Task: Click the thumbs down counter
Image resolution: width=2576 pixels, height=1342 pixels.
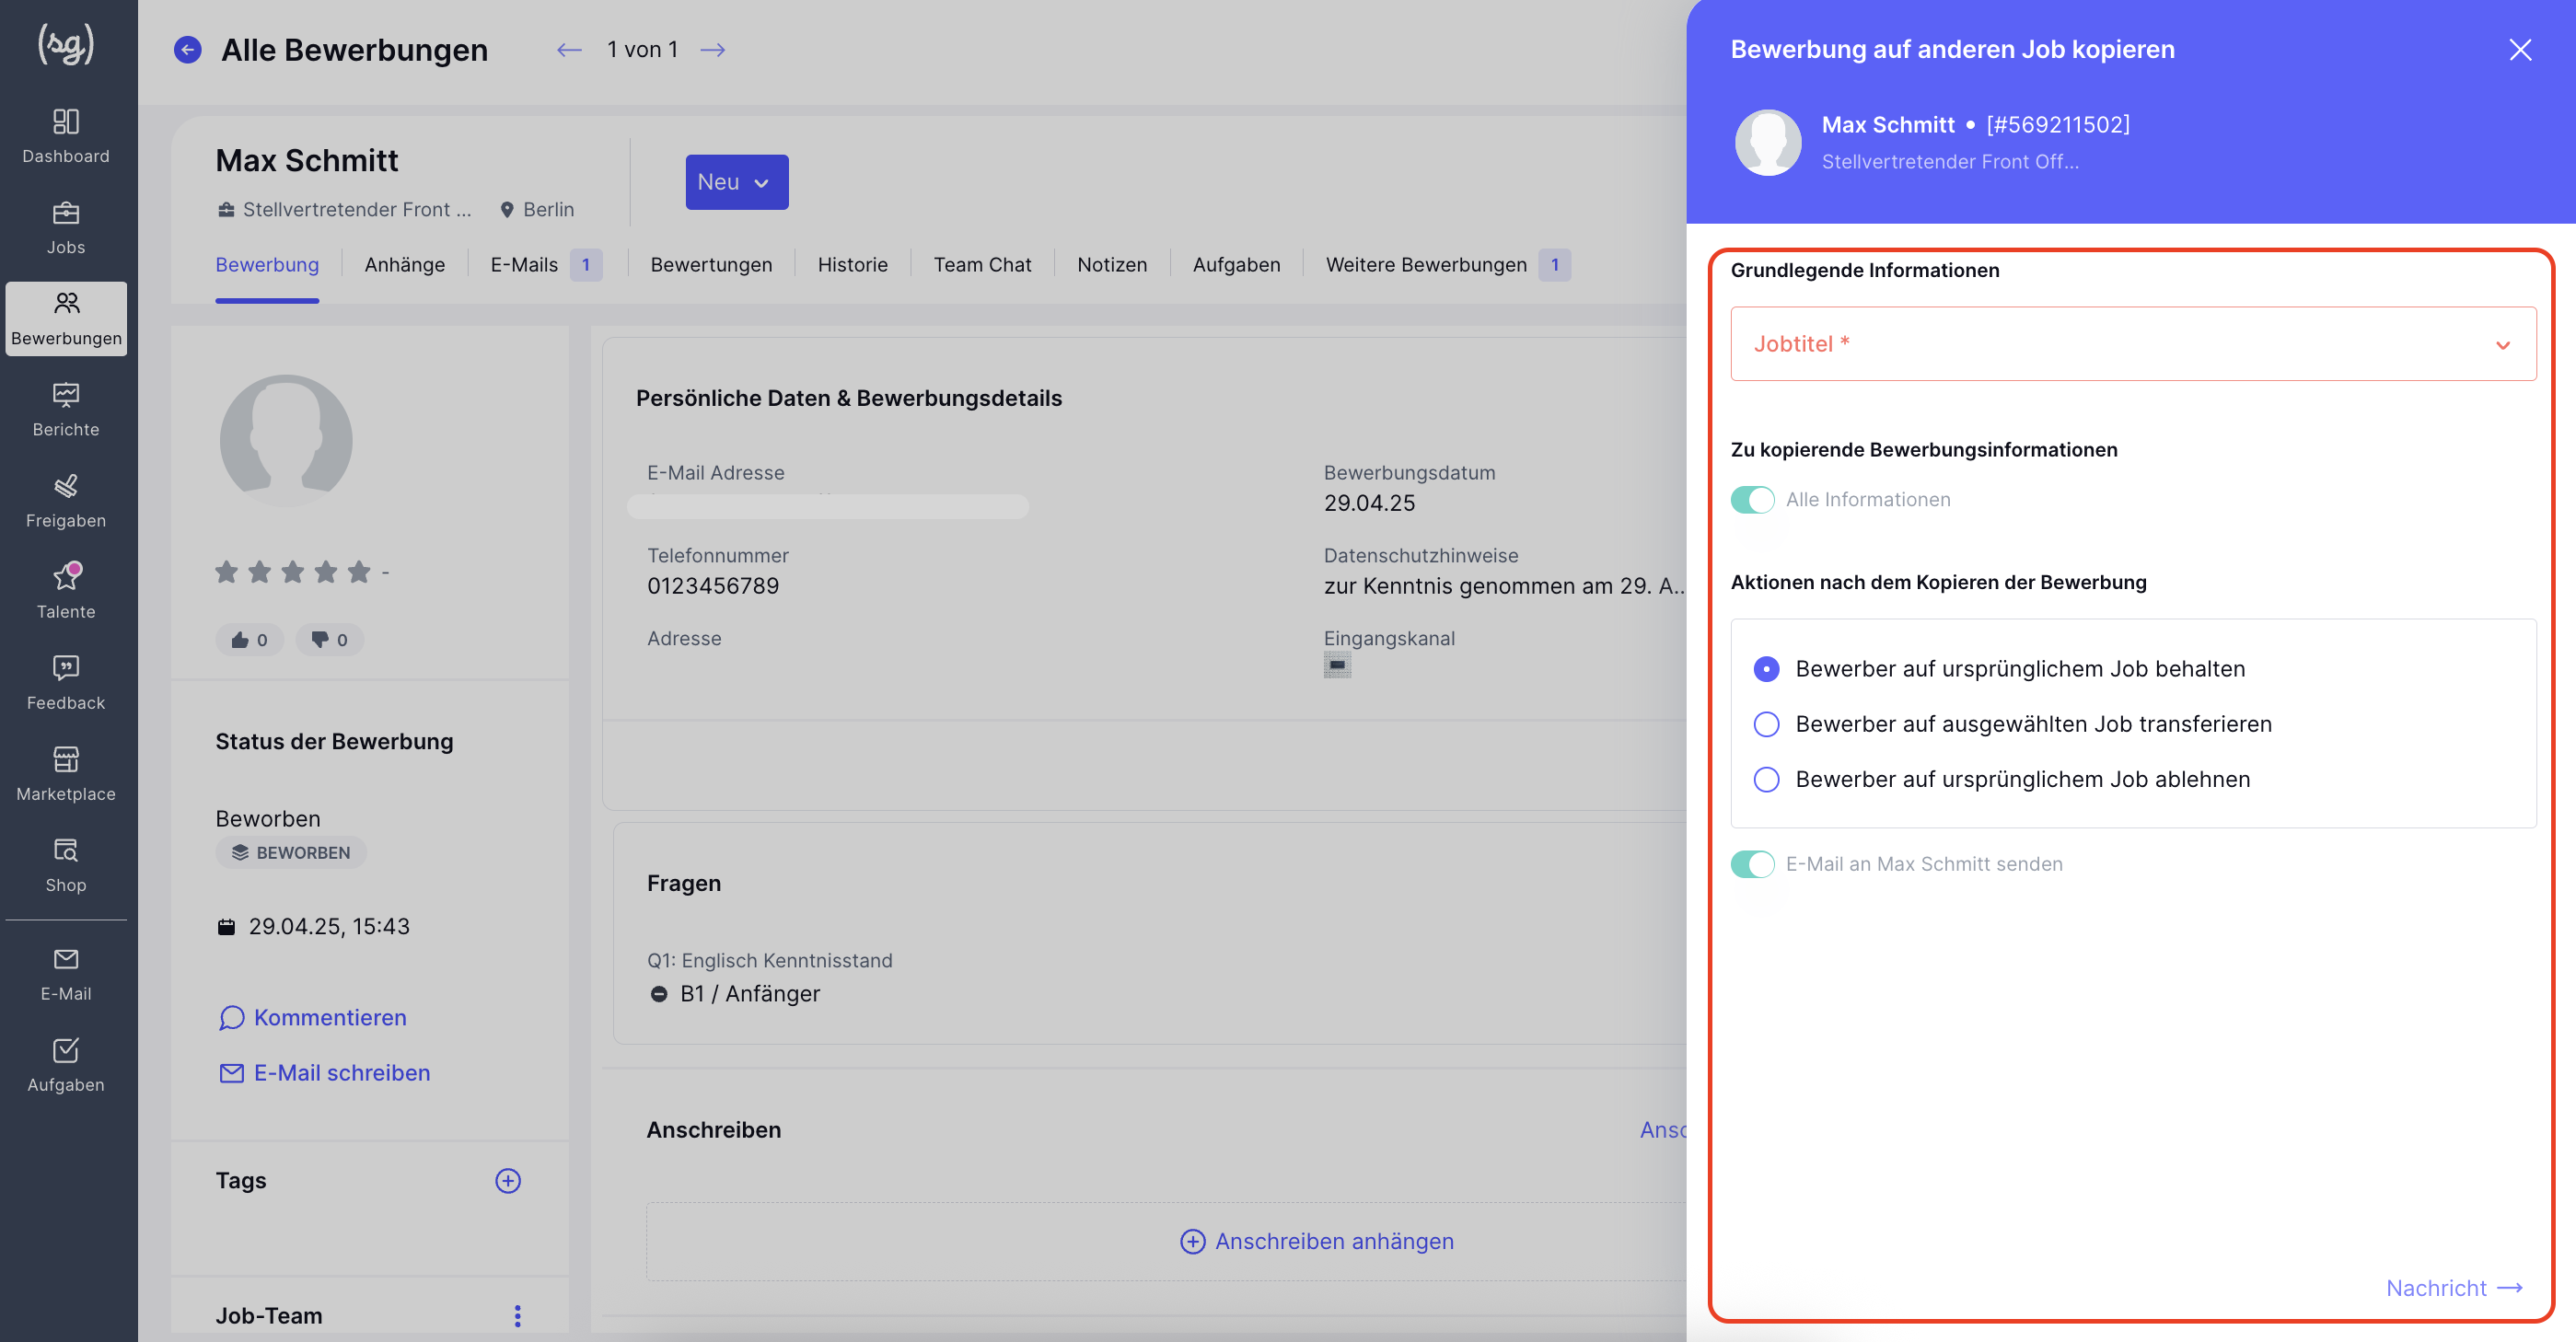Action: click(329, 640)
